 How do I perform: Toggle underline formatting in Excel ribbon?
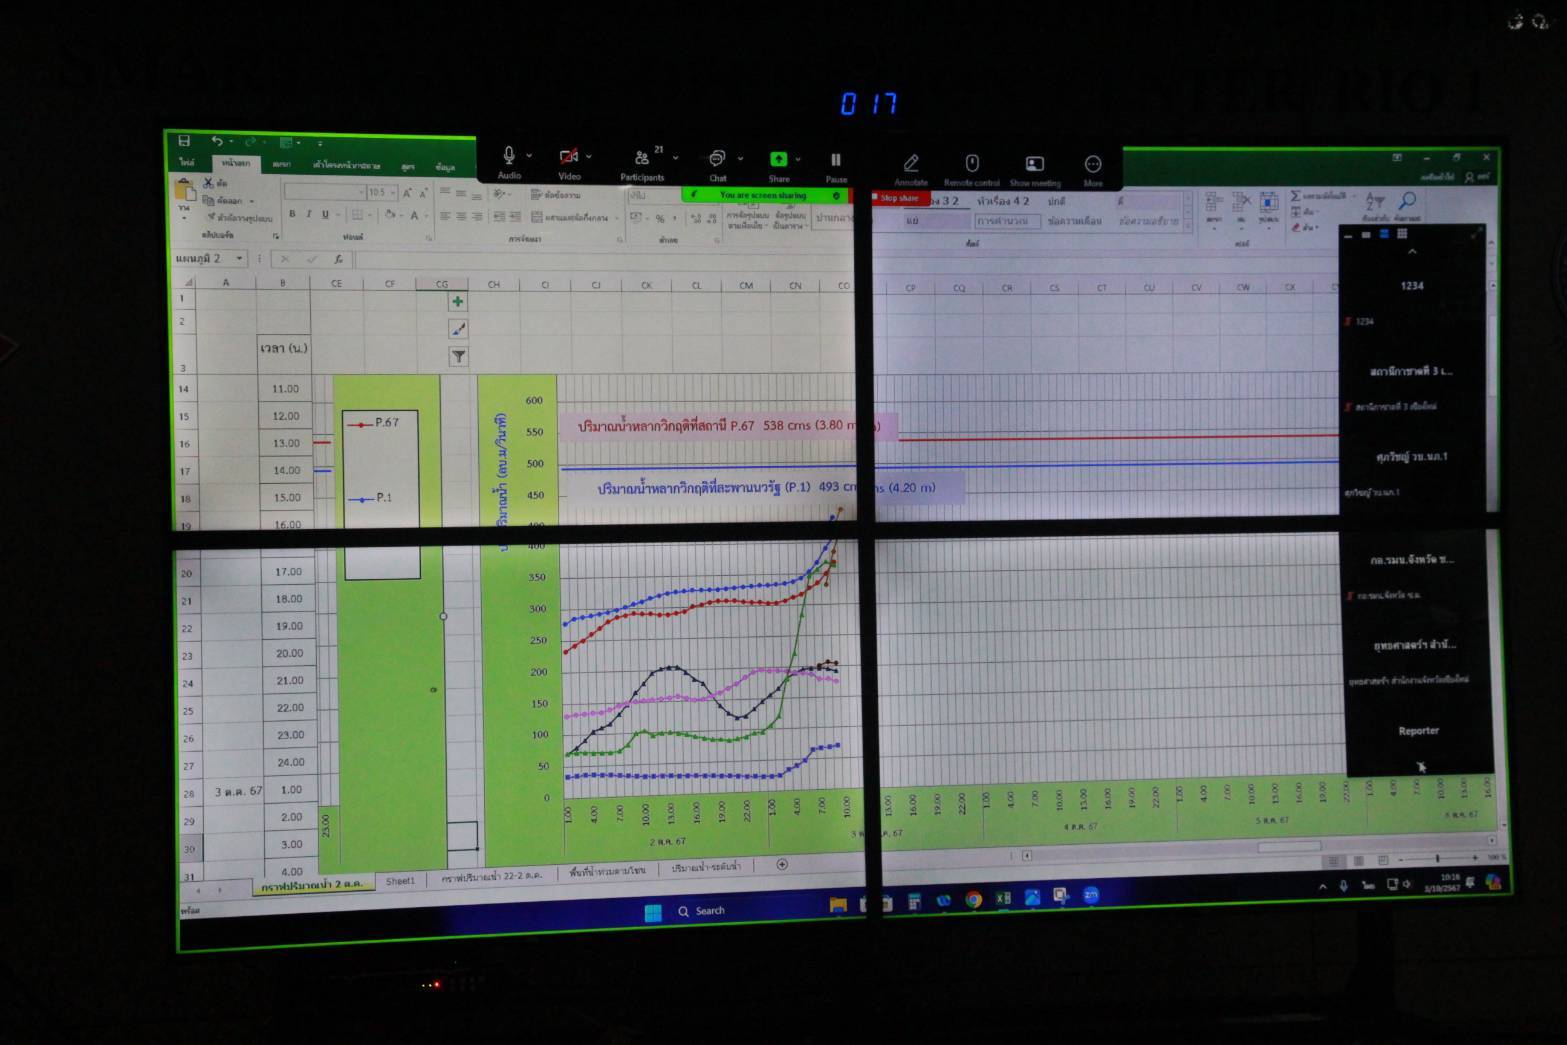324,214
